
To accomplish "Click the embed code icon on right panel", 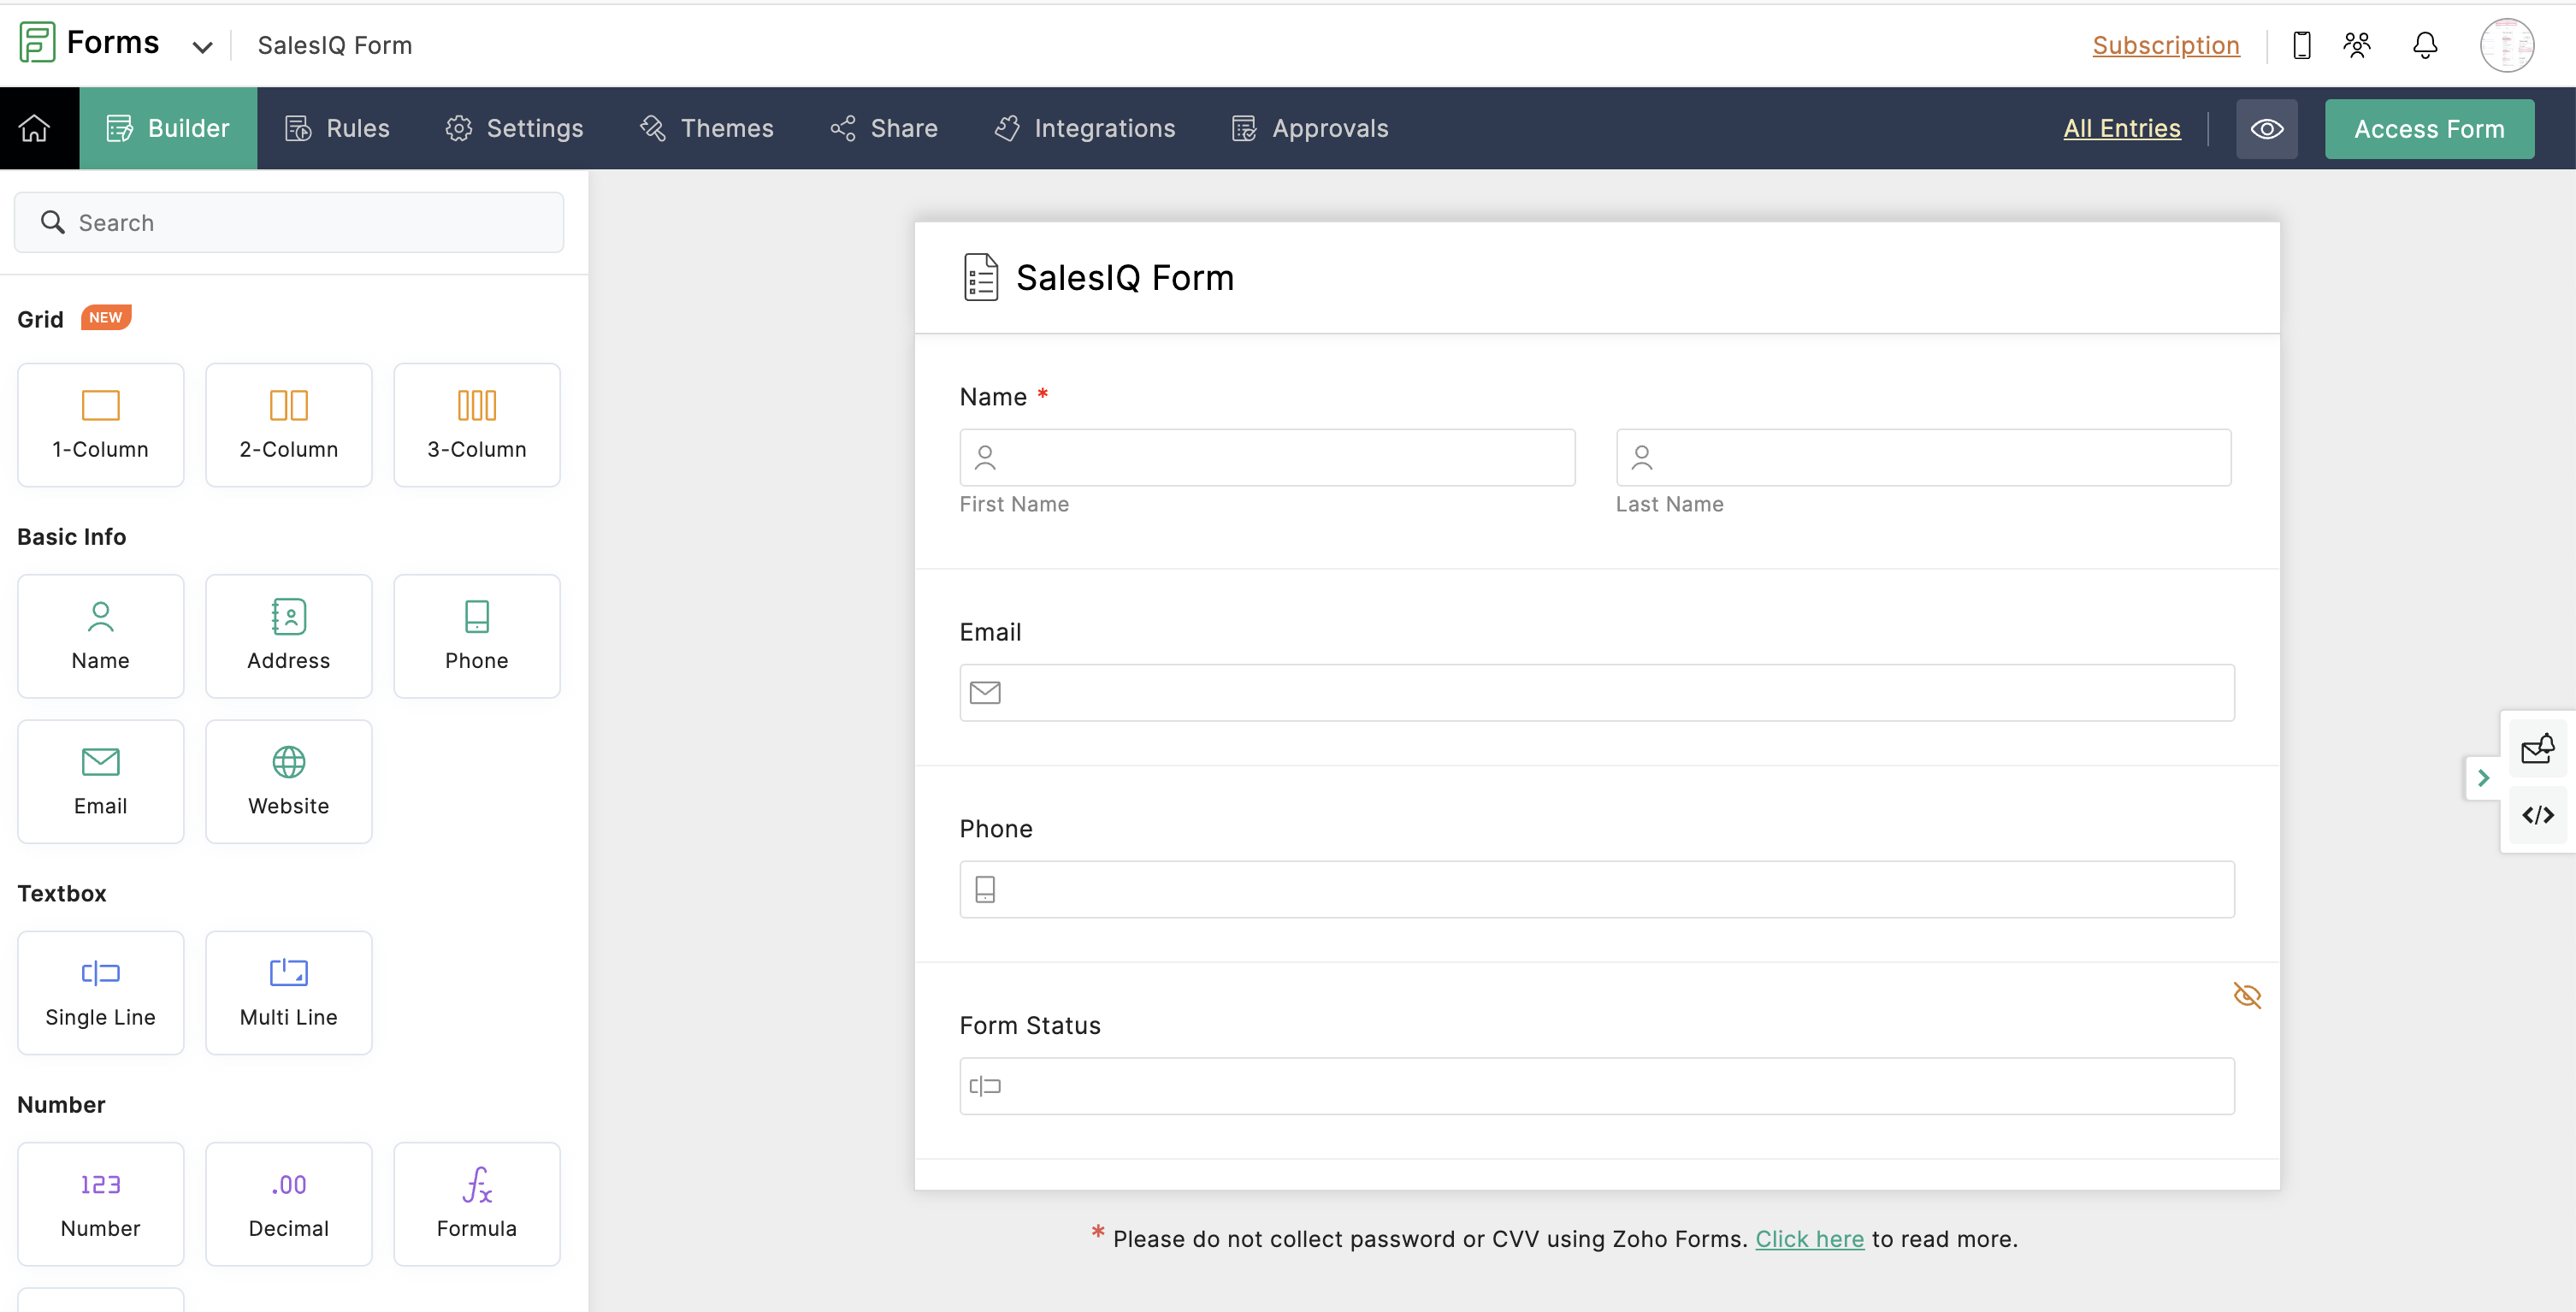I will (x=2537, y=815).
